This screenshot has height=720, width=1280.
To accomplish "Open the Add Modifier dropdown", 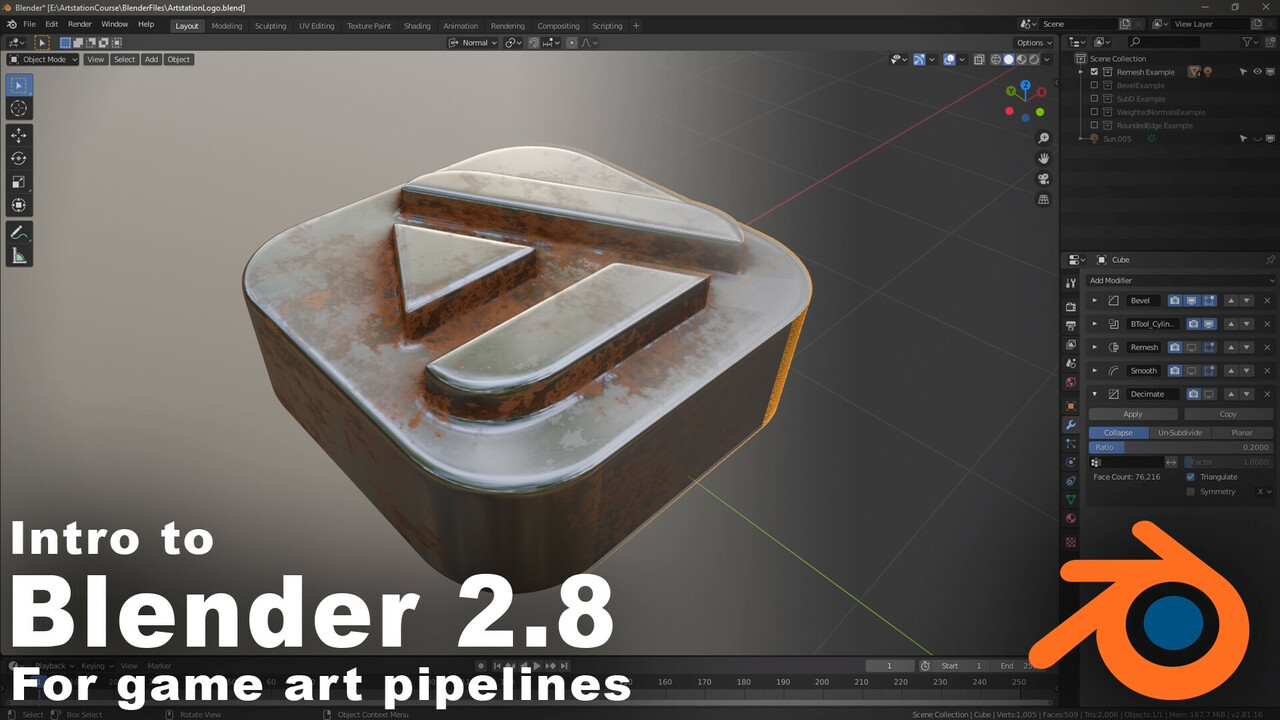I will (x=1182, y=280).
